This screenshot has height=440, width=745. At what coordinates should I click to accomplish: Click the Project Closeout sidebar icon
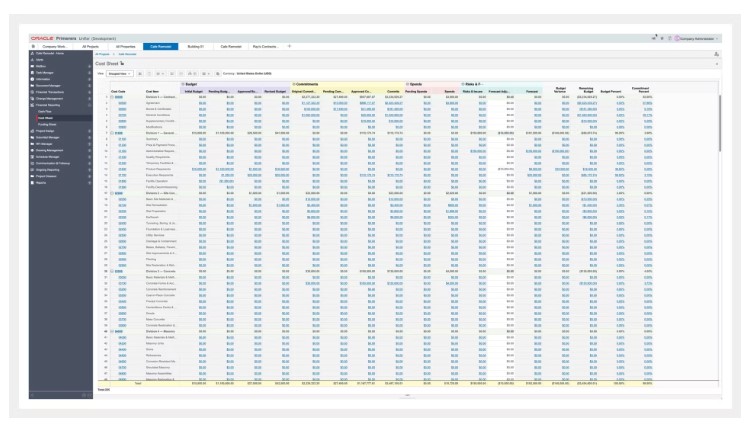pyautogui.click(x=32, y=176)
